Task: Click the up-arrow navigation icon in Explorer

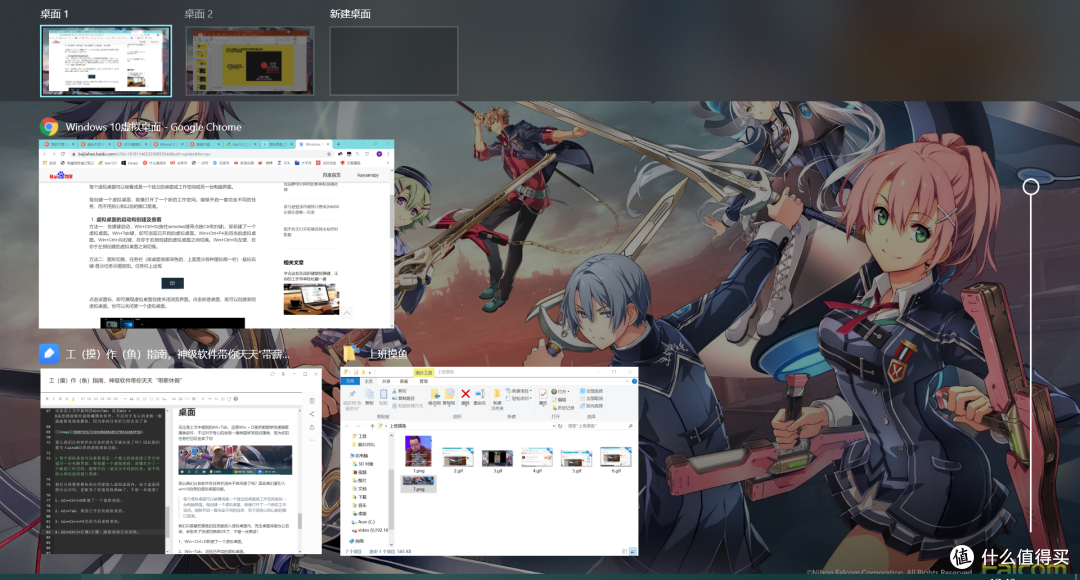Action: [x=373, y=426]
